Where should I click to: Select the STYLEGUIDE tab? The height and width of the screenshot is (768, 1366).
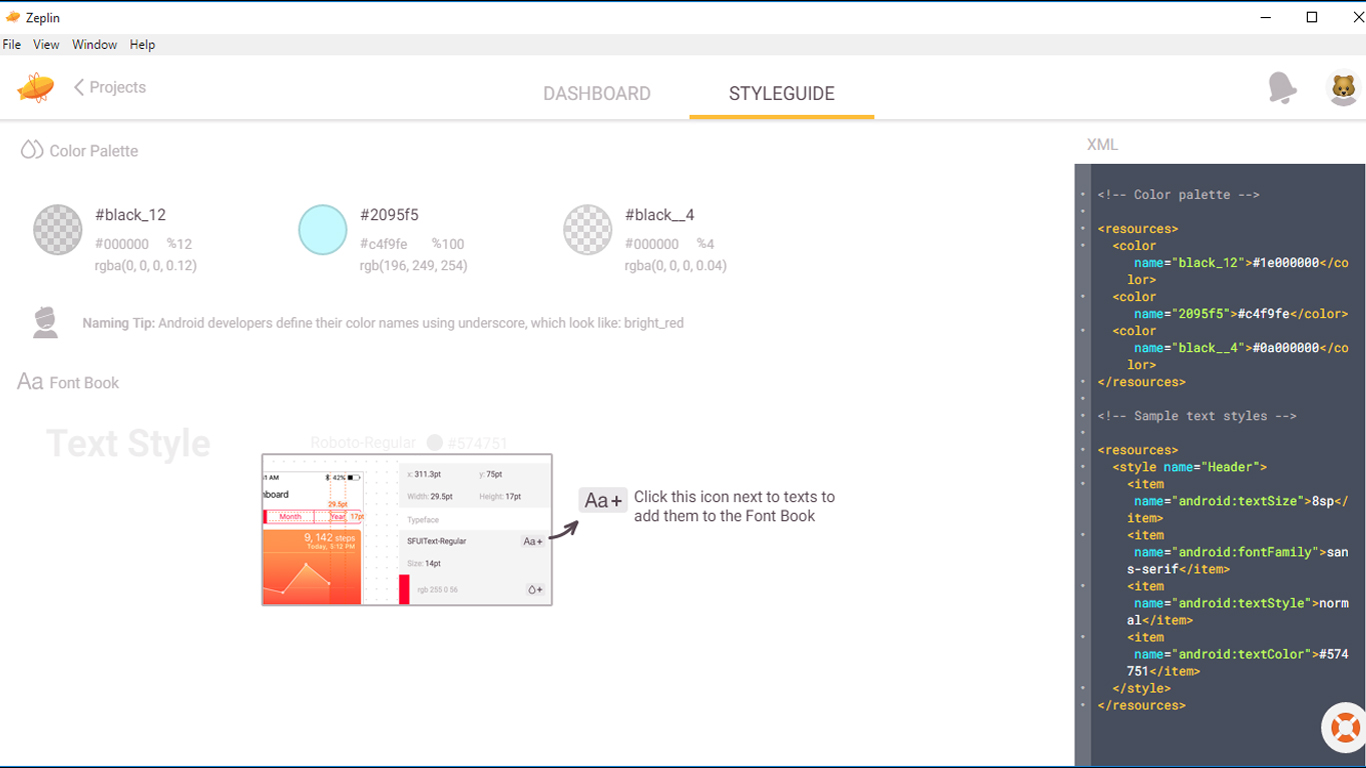click(781, 93)
